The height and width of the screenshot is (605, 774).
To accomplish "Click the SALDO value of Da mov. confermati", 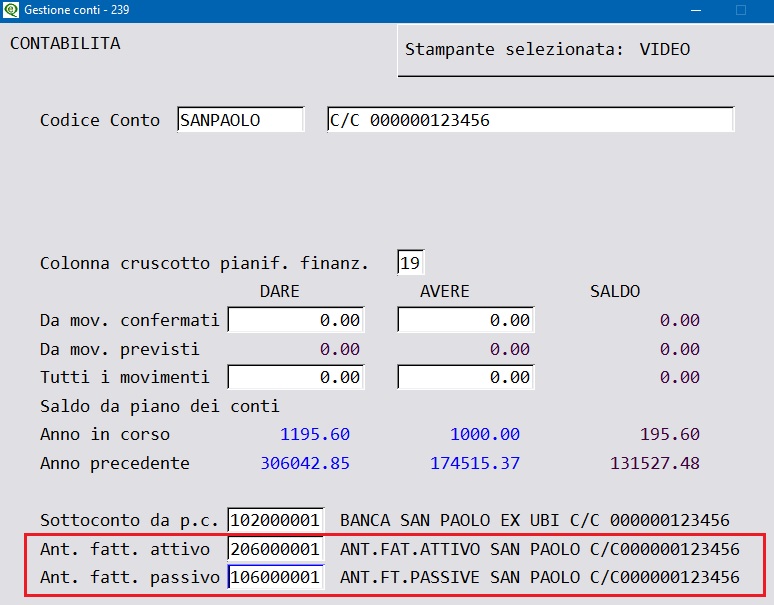I will [680, 320].
